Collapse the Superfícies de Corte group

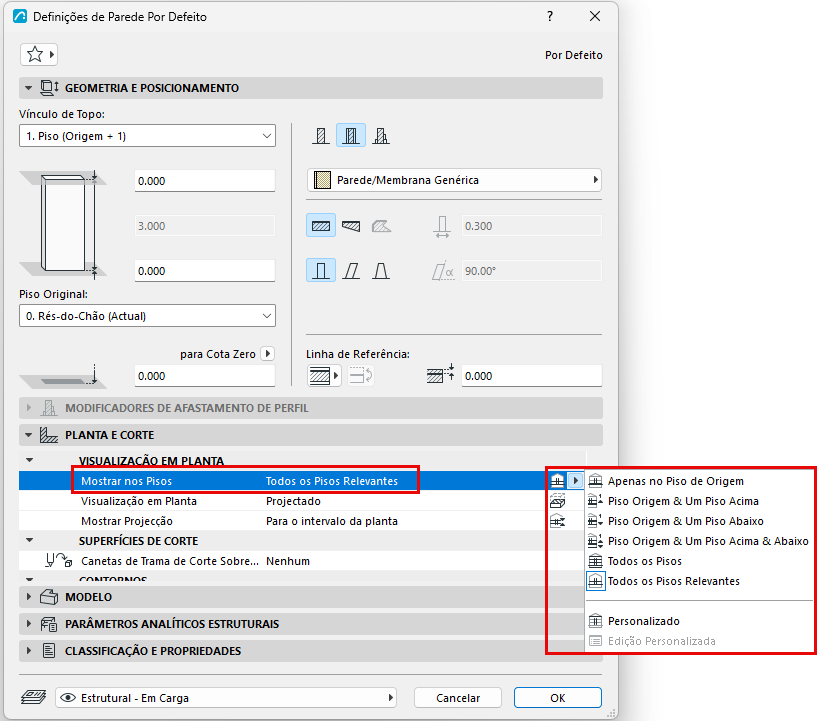(x=30, y=540)
